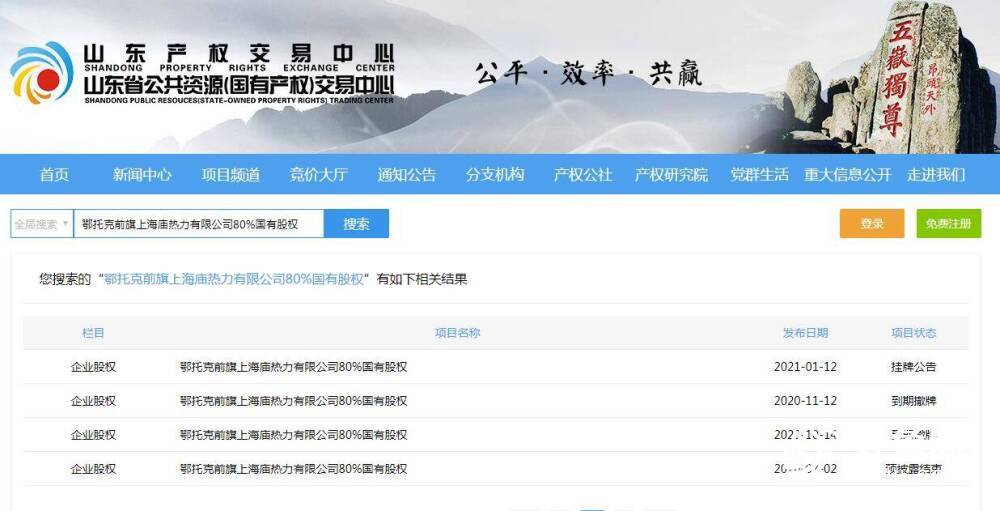Open the 产权公社 menu item
Viewport: 1000px width, 511px height.
(x=583, y=175)
